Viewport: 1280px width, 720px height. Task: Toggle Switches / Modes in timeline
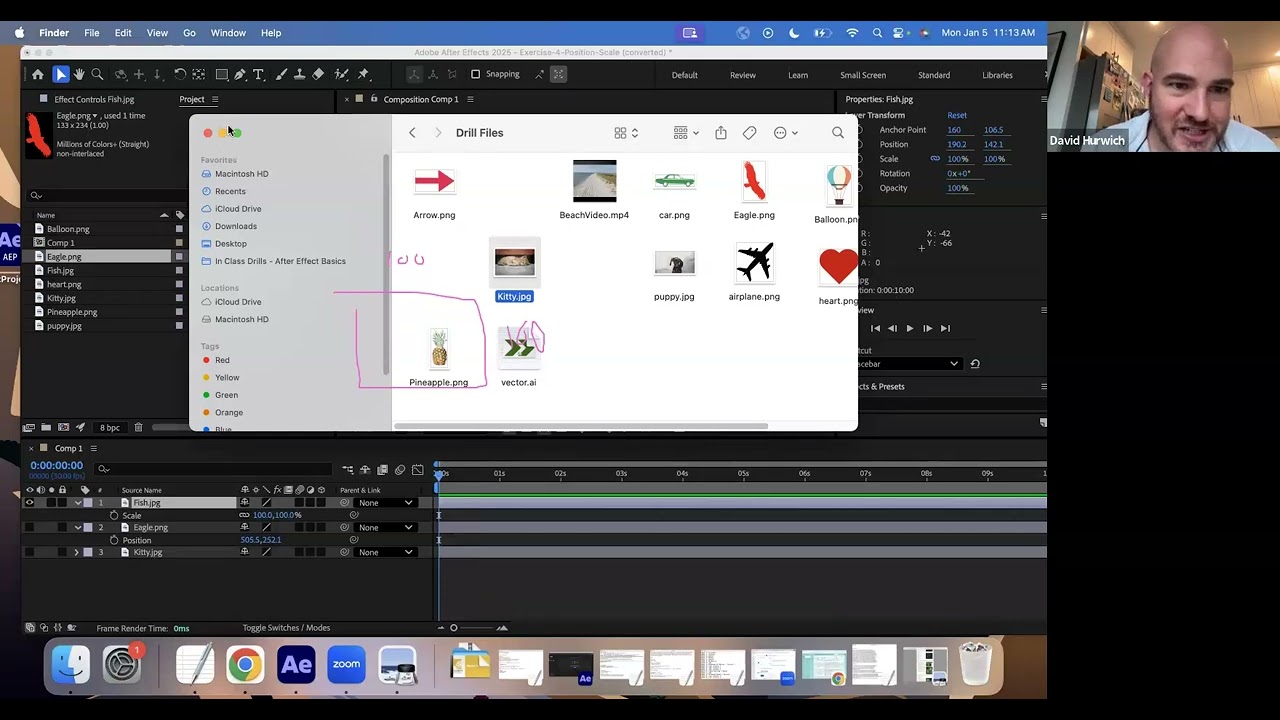286,628
